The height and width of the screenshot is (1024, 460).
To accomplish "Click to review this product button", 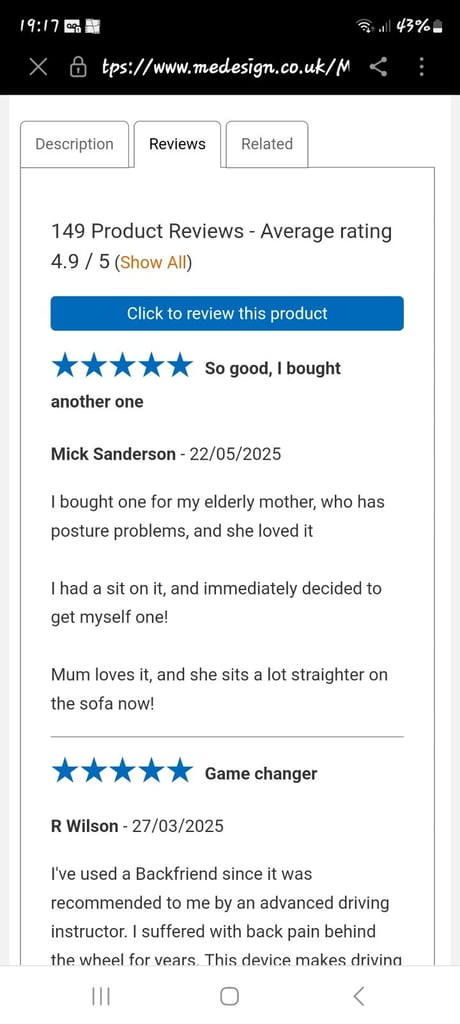I will point(227,313).
